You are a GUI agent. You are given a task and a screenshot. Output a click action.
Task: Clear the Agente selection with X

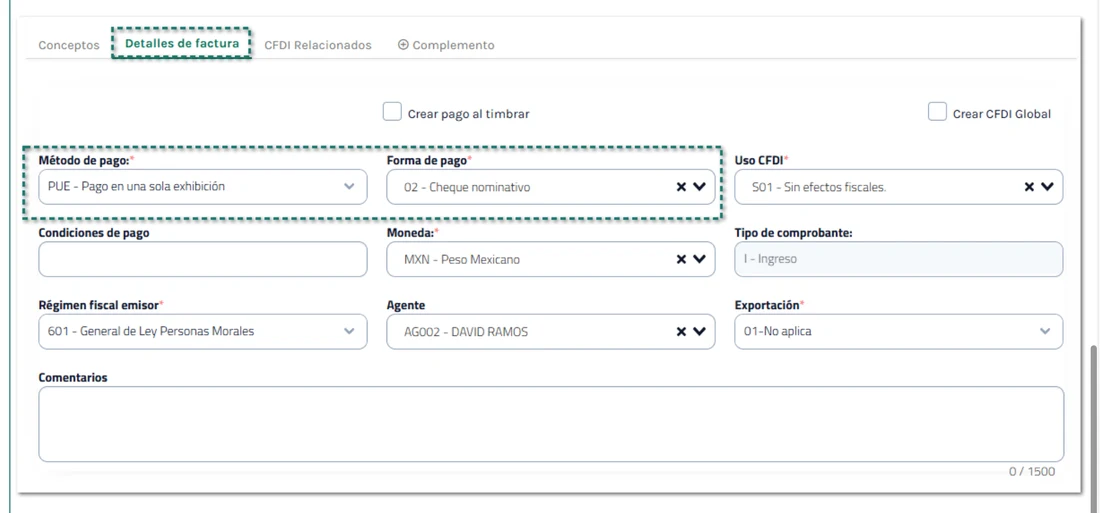(680, 332)
